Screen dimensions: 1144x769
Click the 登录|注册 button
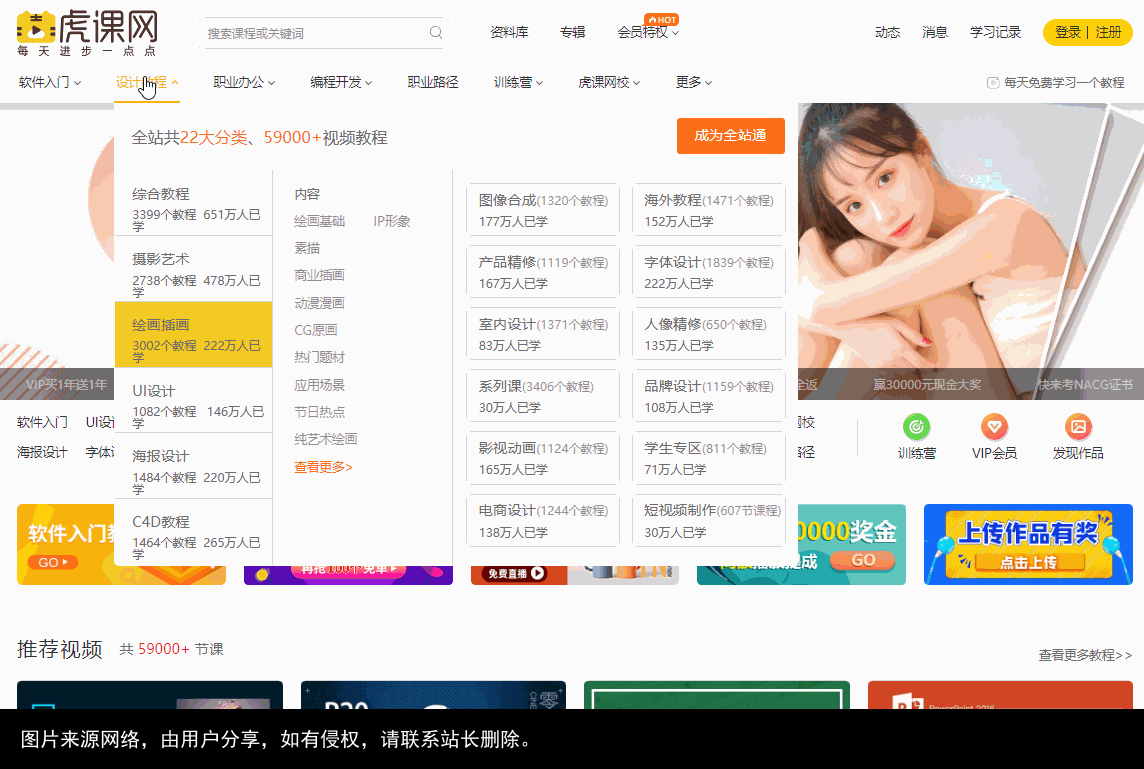1088,31
